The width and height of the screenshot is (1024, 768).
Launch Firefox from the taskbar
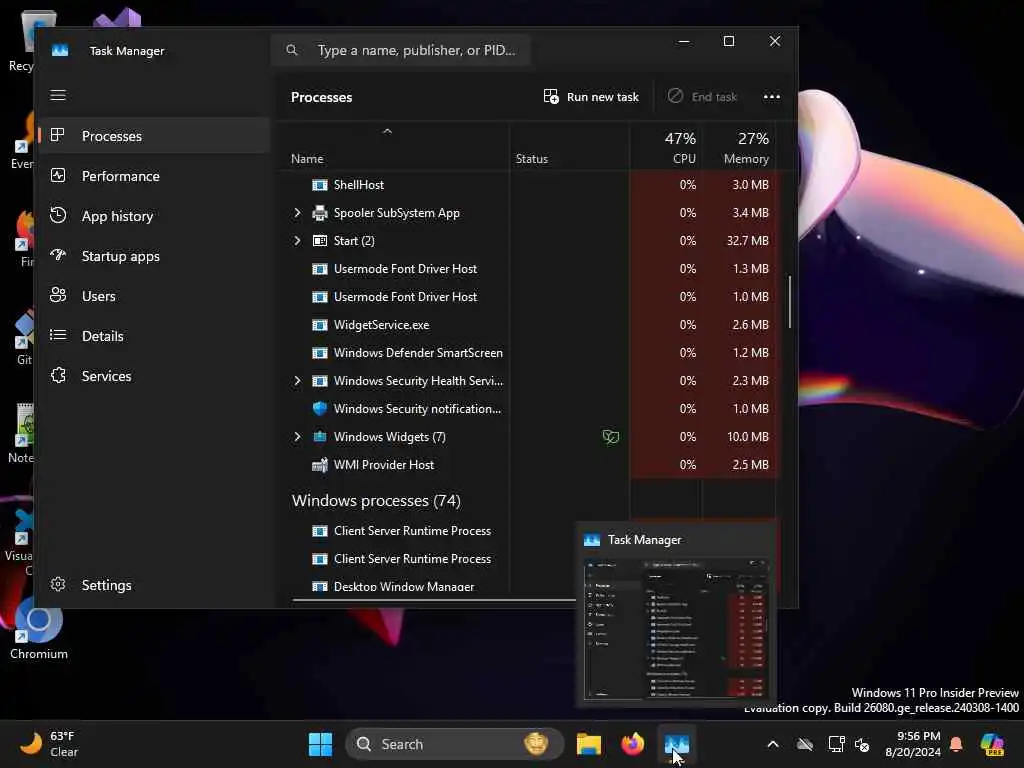click(x=632, y=744)
